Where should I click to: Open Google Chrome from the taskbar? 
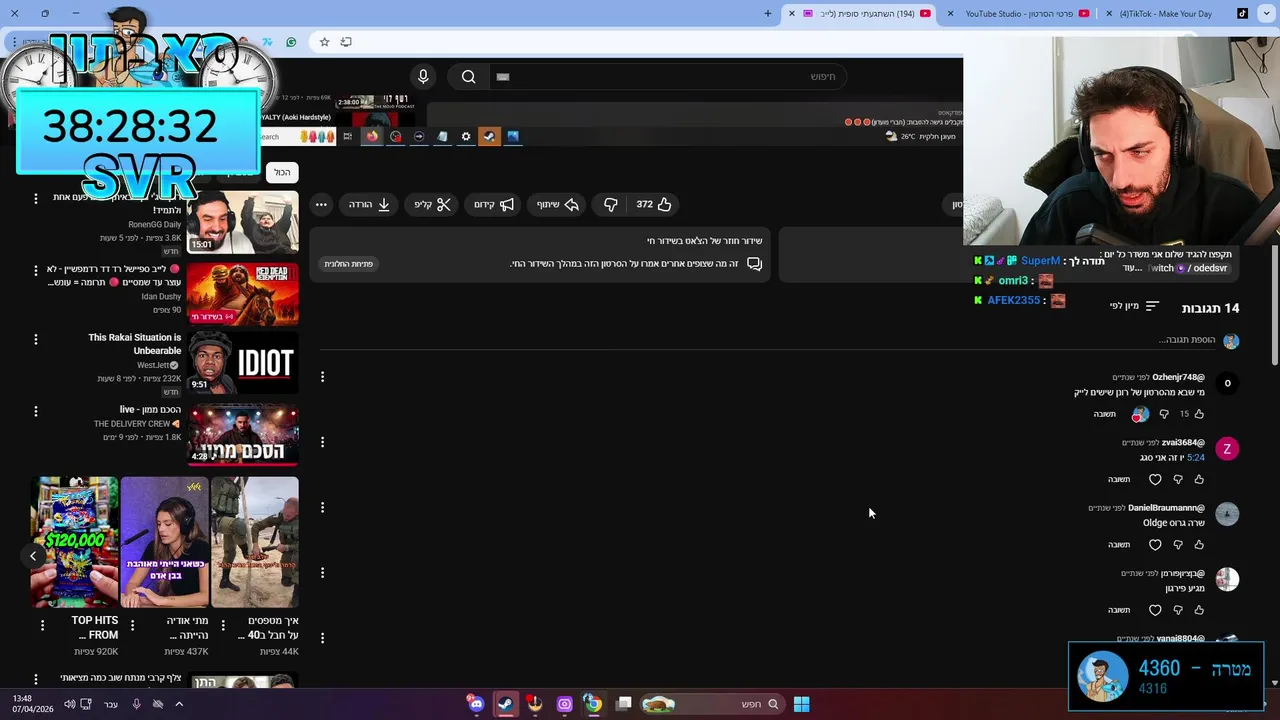pyautogui.click(x=593, y=704)
